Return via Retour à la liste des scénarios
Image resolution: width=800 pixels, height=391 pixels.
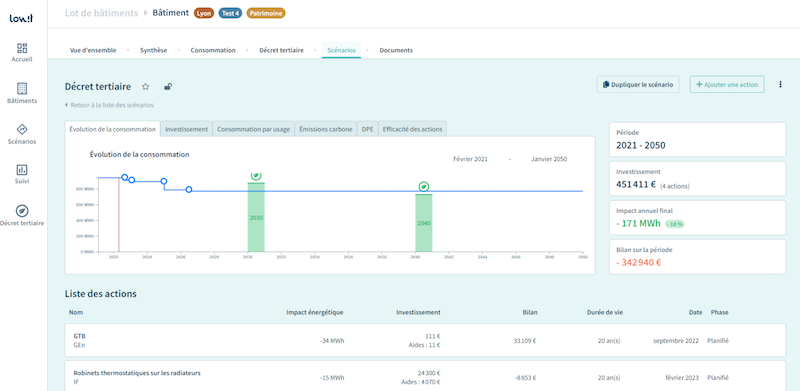coord(109,105)
